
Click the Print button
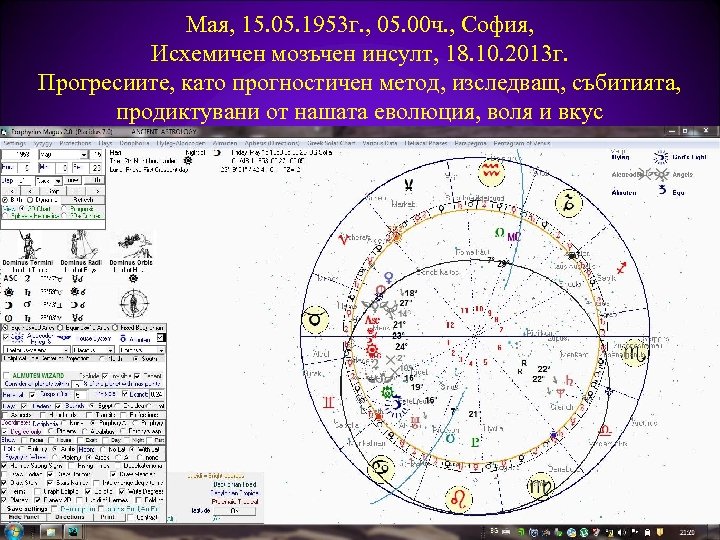pos(108,517)
